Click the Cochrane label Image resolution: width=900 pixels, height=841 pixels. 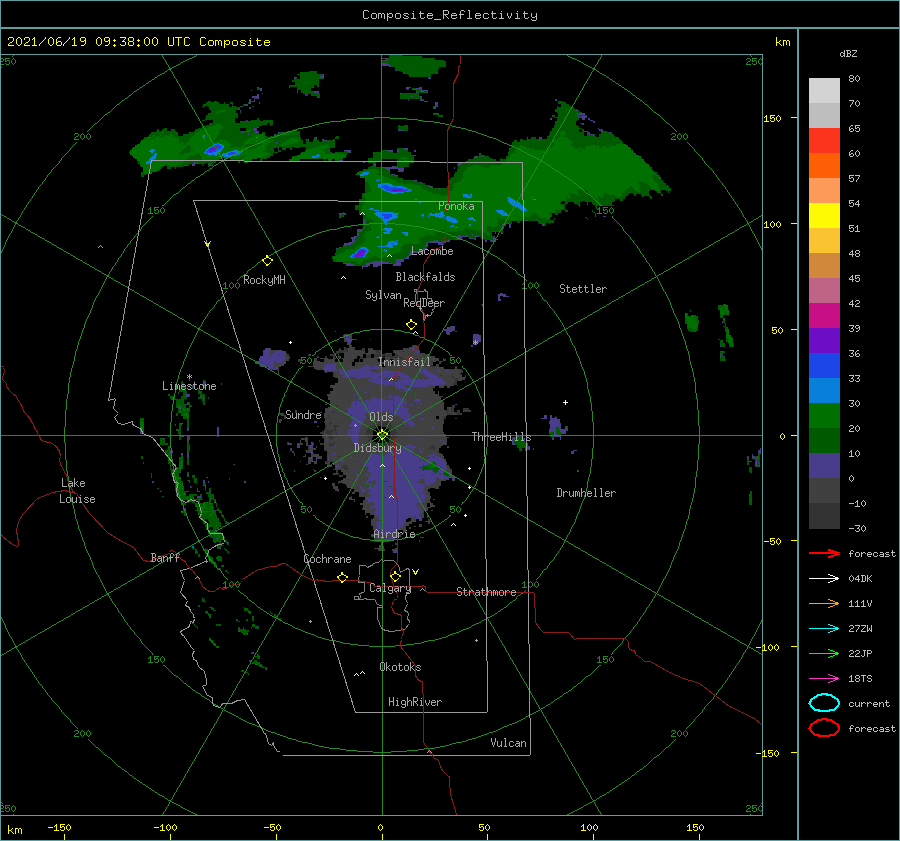[x=327, y=559]
